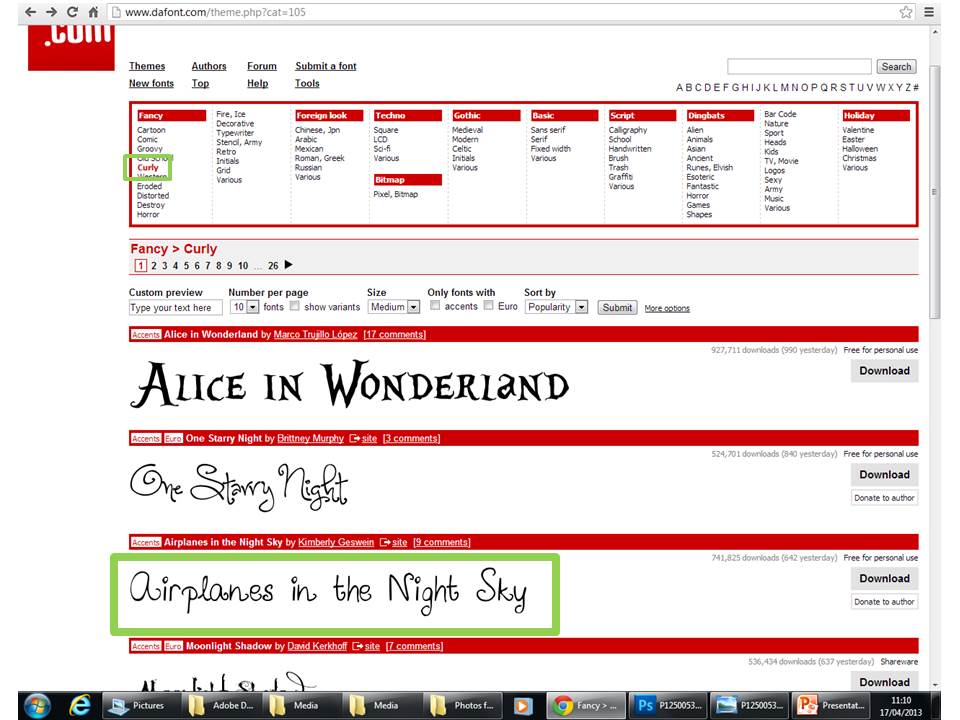View 17 comments on Alice in Wonderland
960x720 pixels.
[394, 334]
